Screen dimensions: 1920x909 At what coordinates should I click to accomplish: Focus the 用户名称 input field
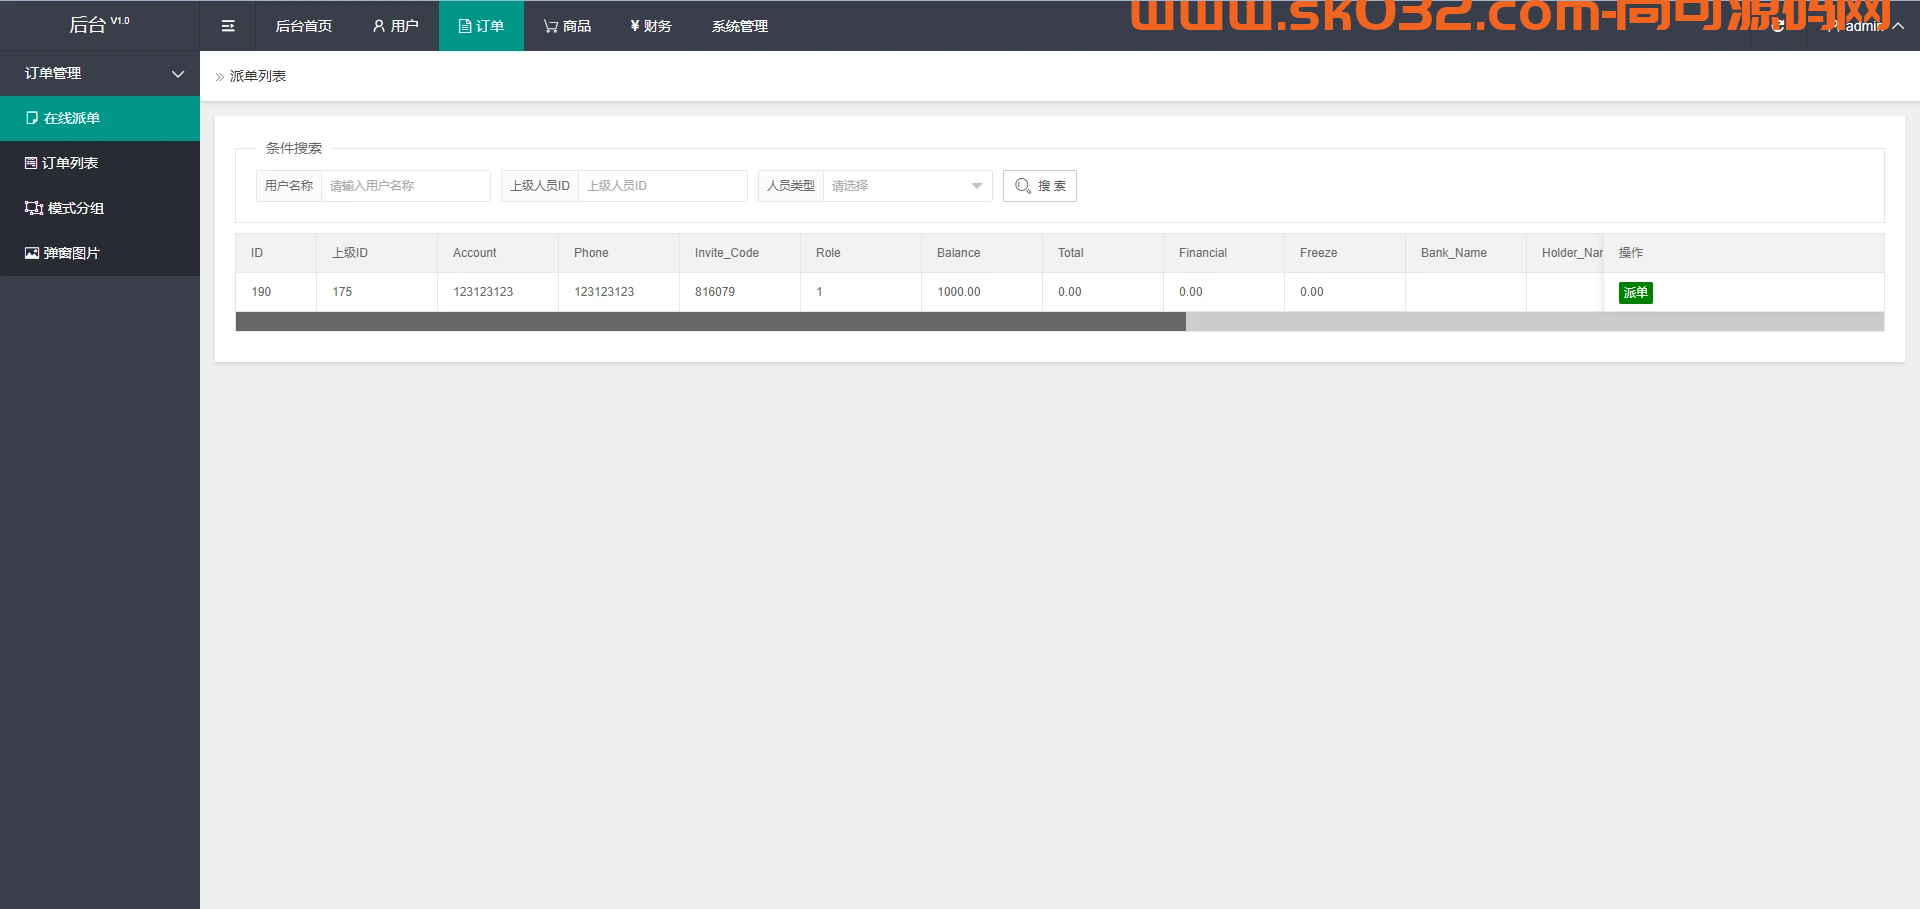click(x=405, y=186)
